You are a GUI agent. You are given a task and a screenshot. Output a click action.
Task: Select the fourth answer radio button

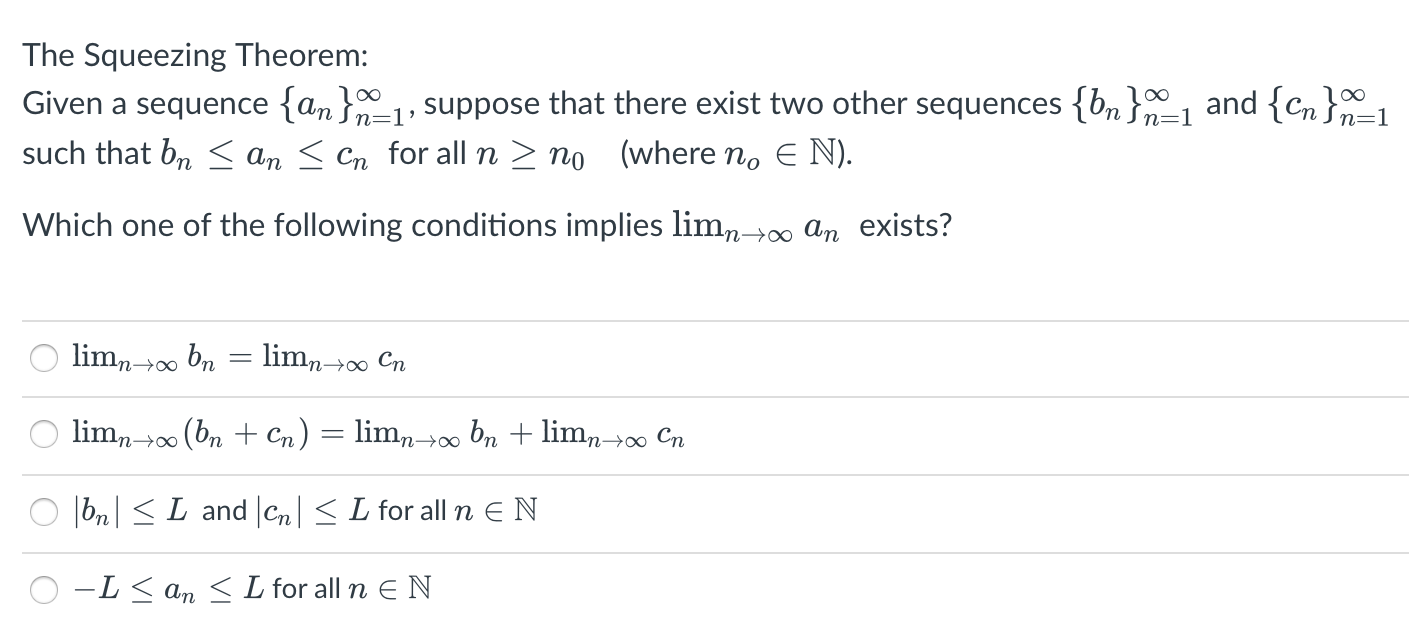tap(43, 590)
